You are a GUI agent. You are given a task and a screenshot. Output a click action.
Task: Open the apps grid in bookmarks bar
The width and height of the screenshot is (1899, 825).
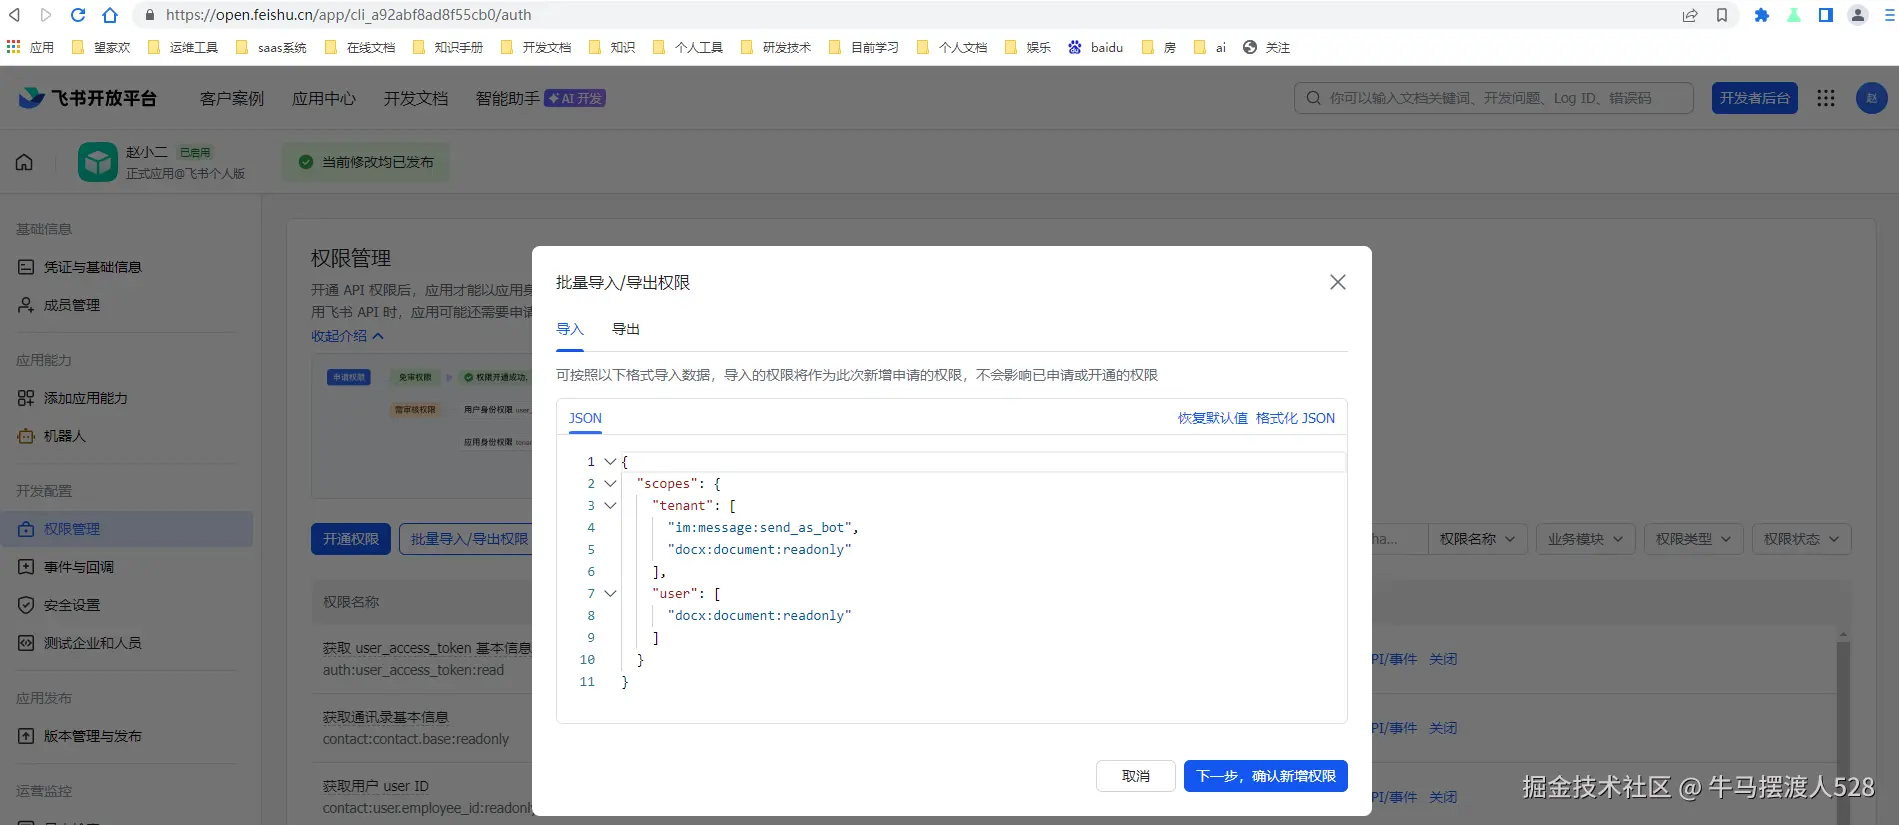[x=30, y=47]
